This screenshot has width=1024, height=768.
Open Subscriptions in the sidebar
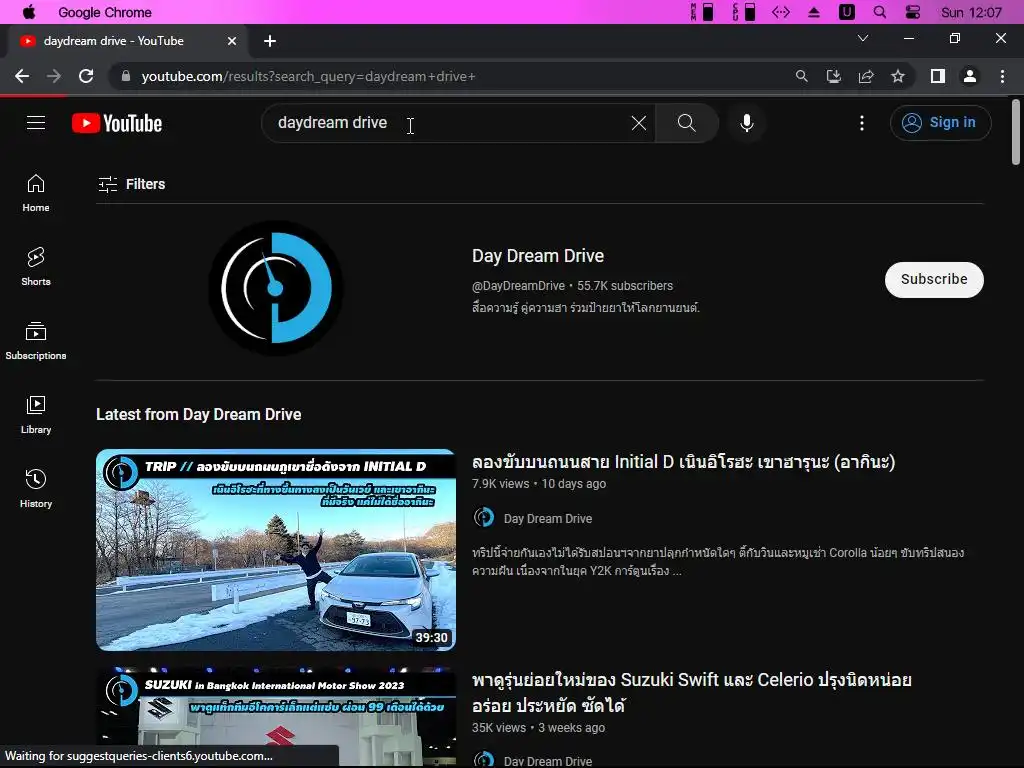[x=36, y=341]
